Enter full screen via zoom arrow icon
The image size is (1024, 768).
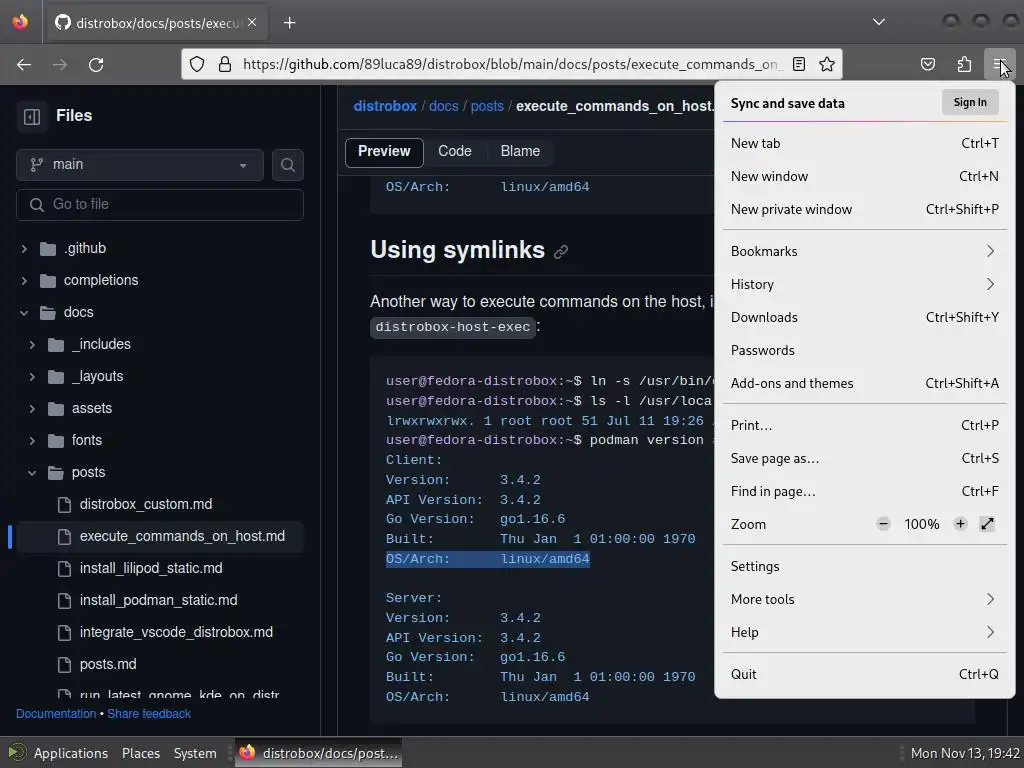pyautogui.click(x=987, y=524)
